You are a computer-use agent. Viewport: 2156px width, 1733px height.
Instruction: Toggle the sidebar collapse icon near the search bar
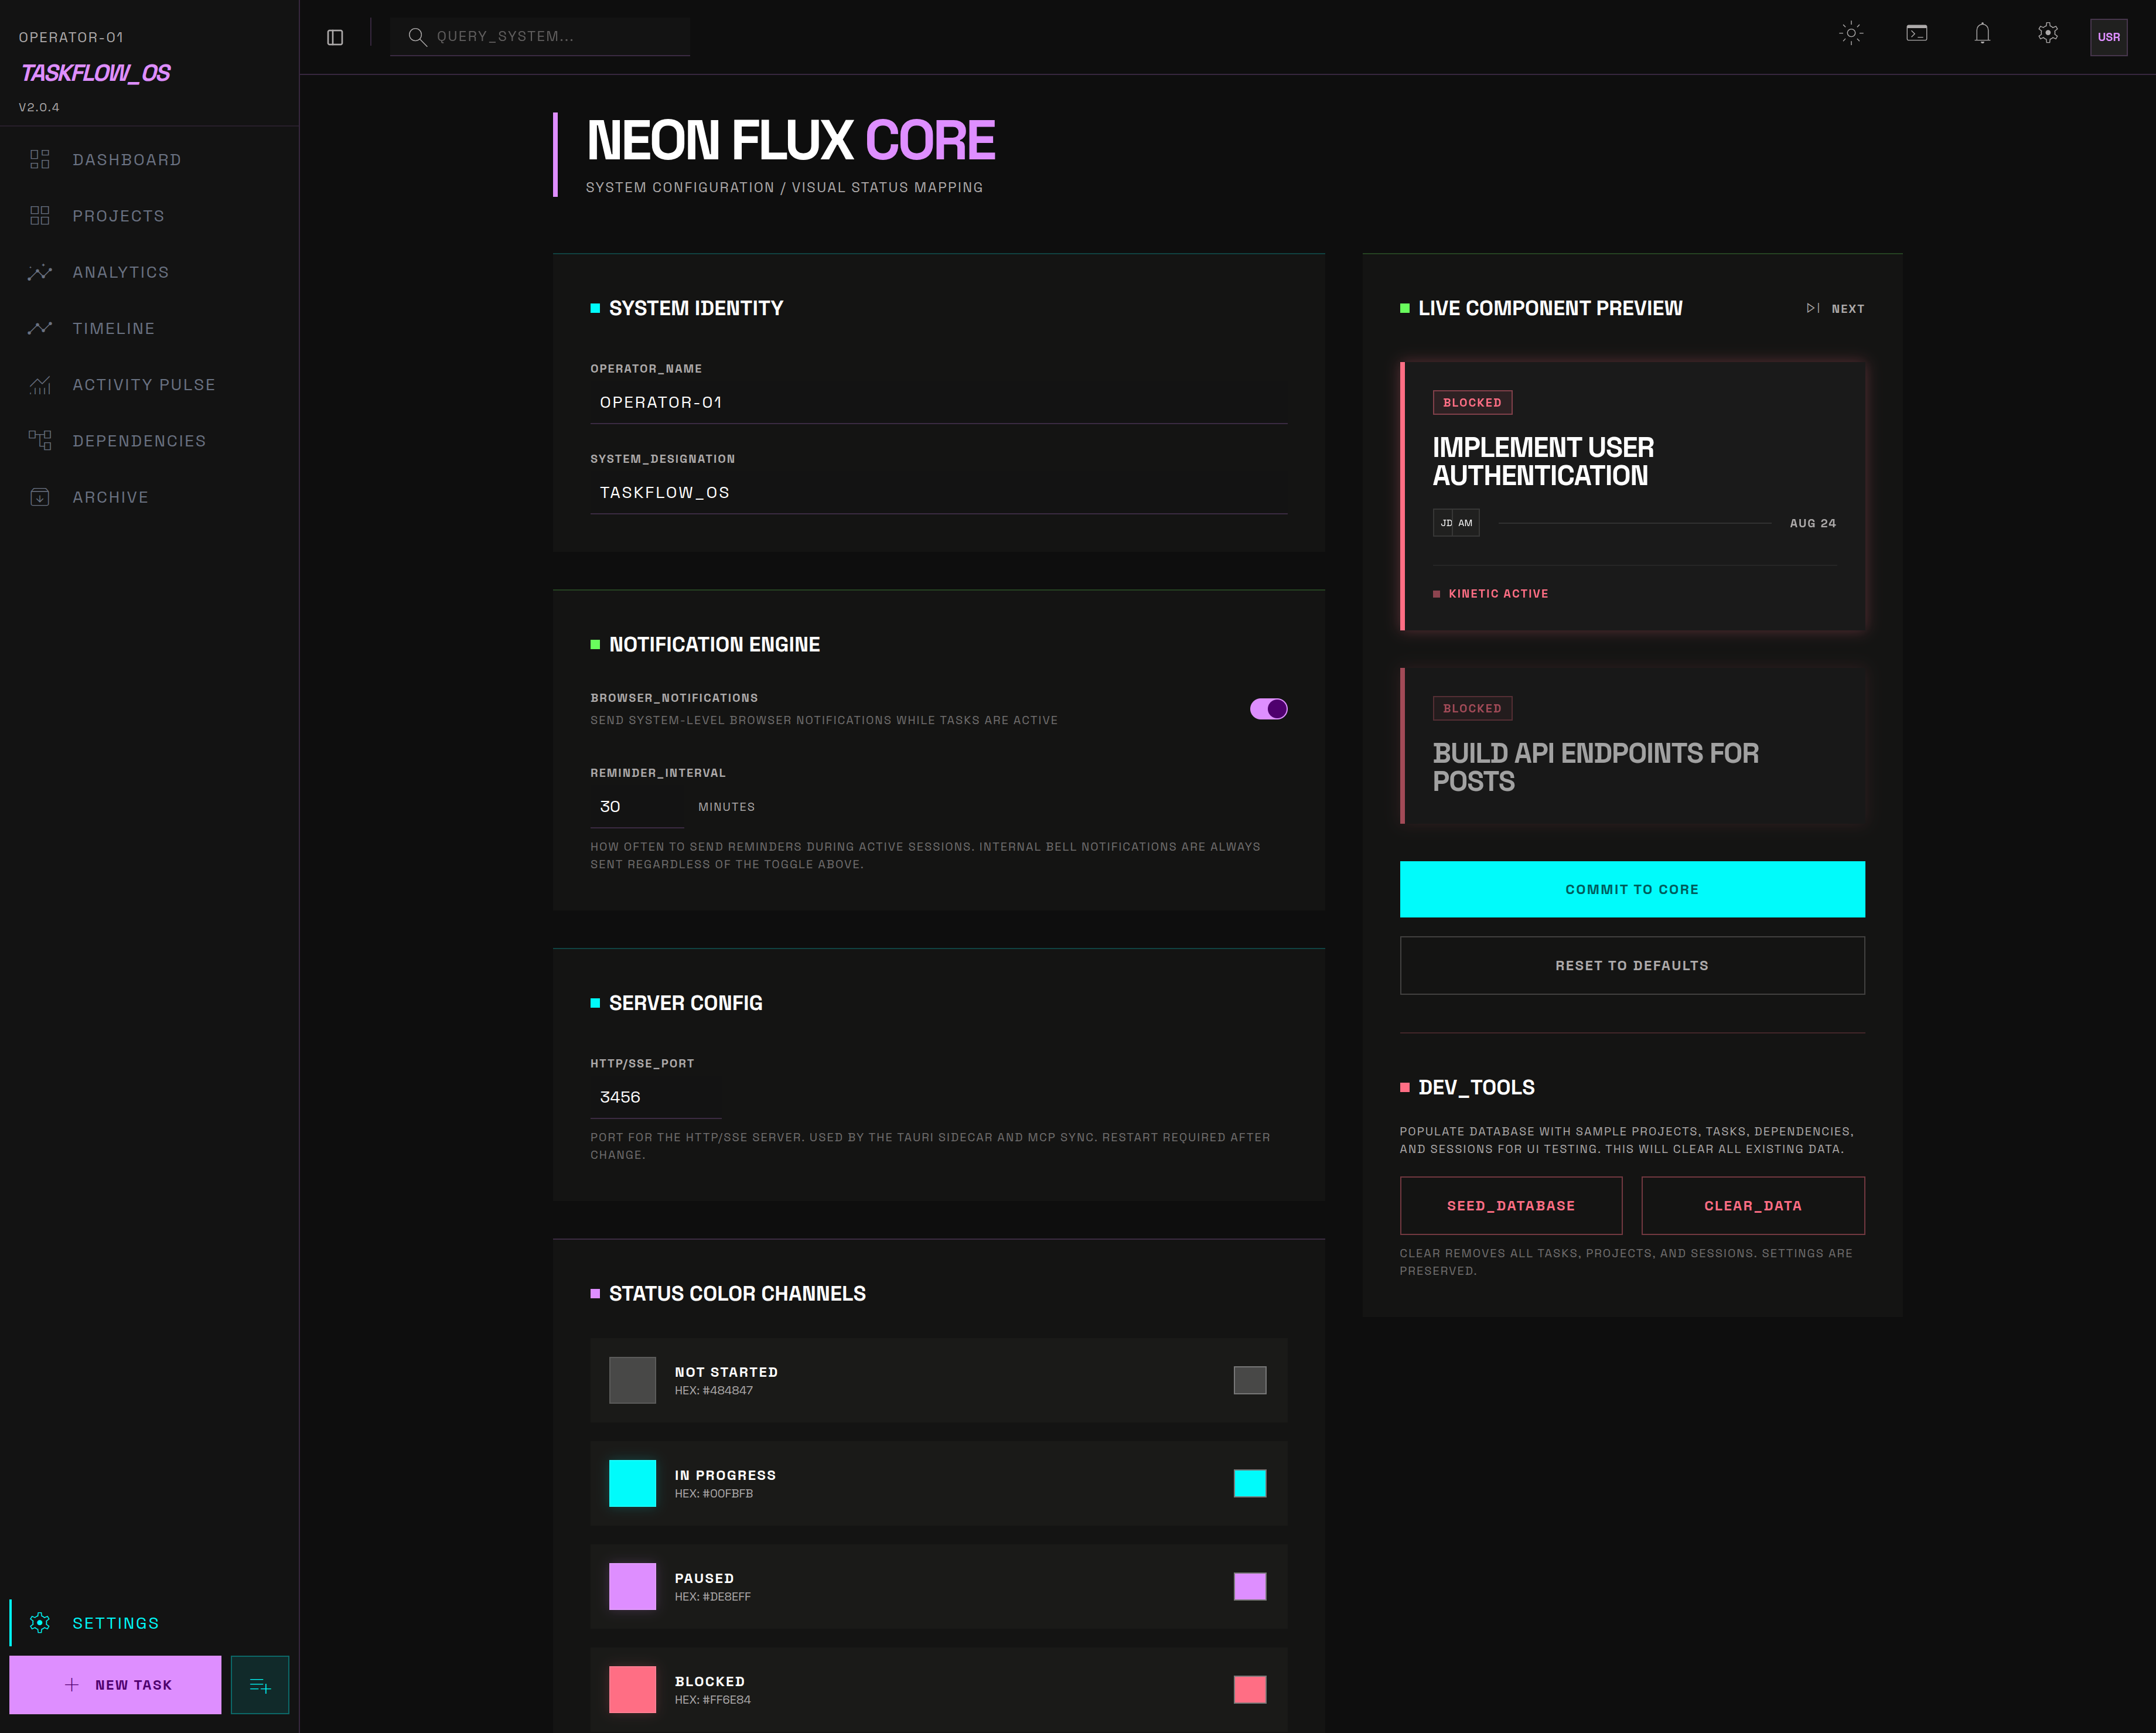pyautogui.click(x=335, y=36)
